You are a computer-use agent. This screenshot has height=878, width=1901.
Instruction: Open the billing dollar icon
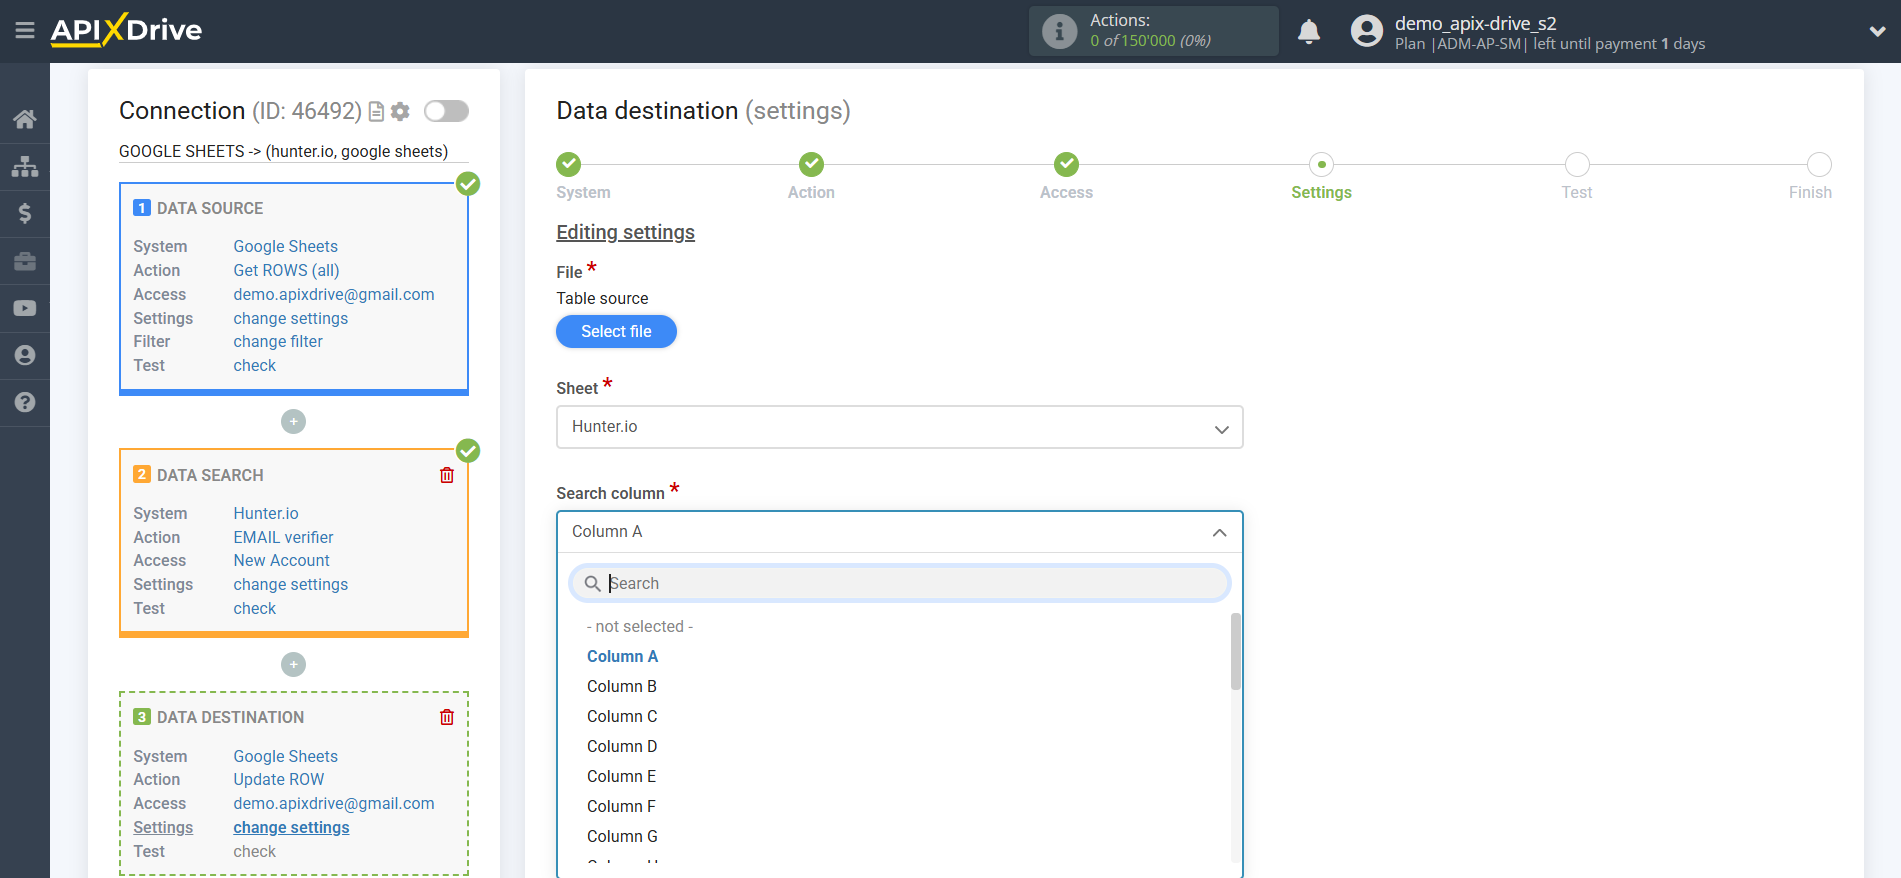click(x=25, y=213)
